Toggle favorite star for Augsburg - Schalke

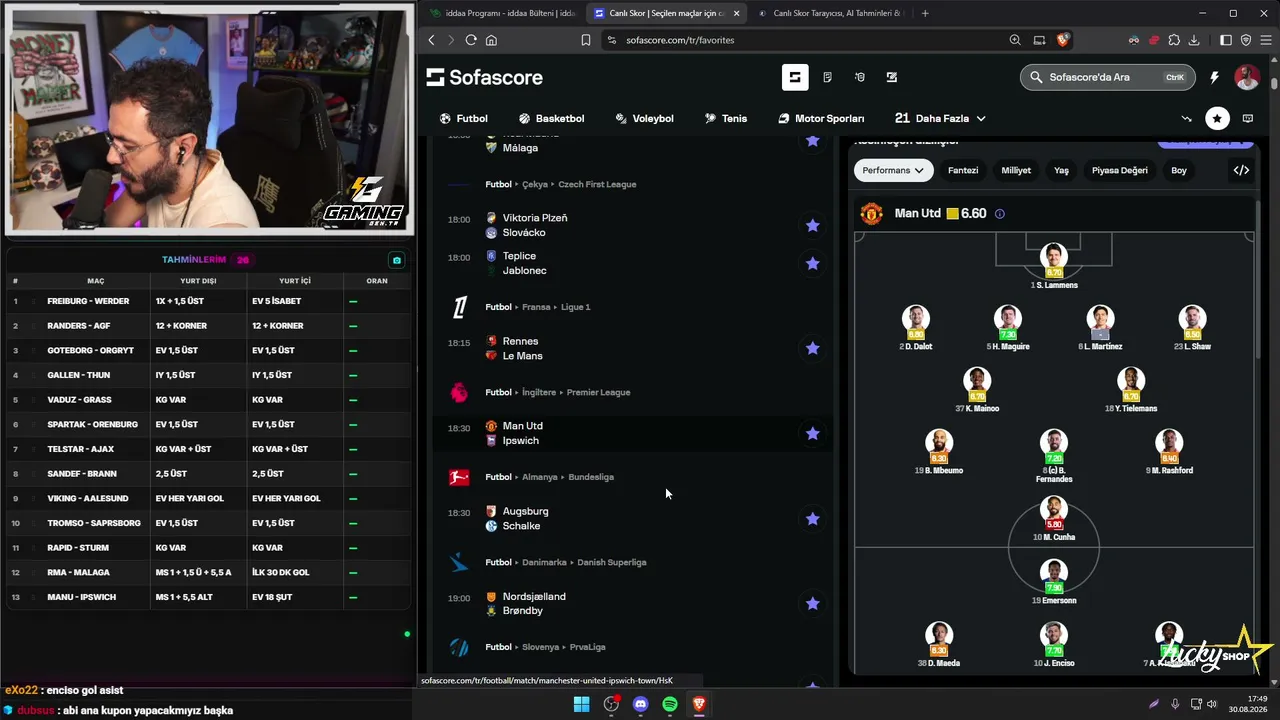pyautogui.click(x=812, y=519)
